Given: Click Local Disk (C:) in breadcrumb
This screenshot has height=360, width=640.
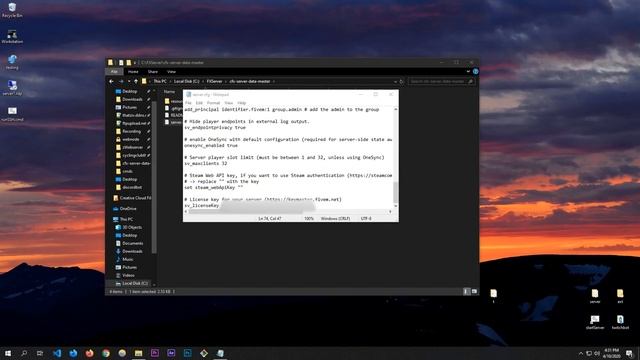Looking at the screenshot, I should tap(187, 82).
